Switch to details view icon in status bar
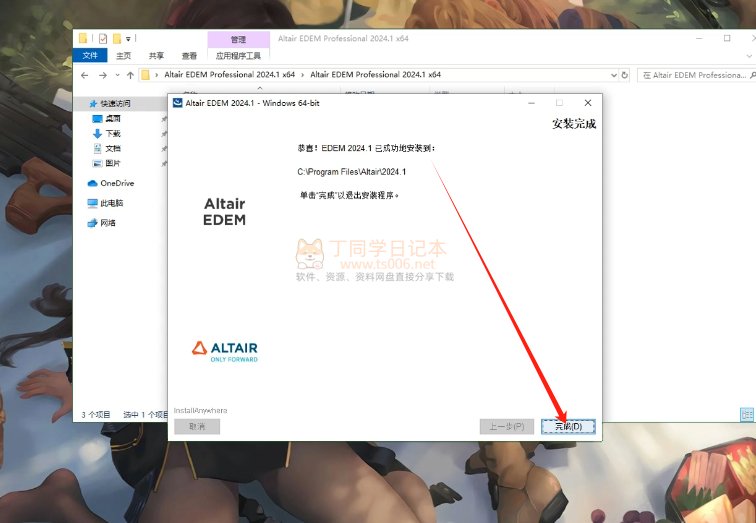 pyautogui.click(x=747, y=415)
